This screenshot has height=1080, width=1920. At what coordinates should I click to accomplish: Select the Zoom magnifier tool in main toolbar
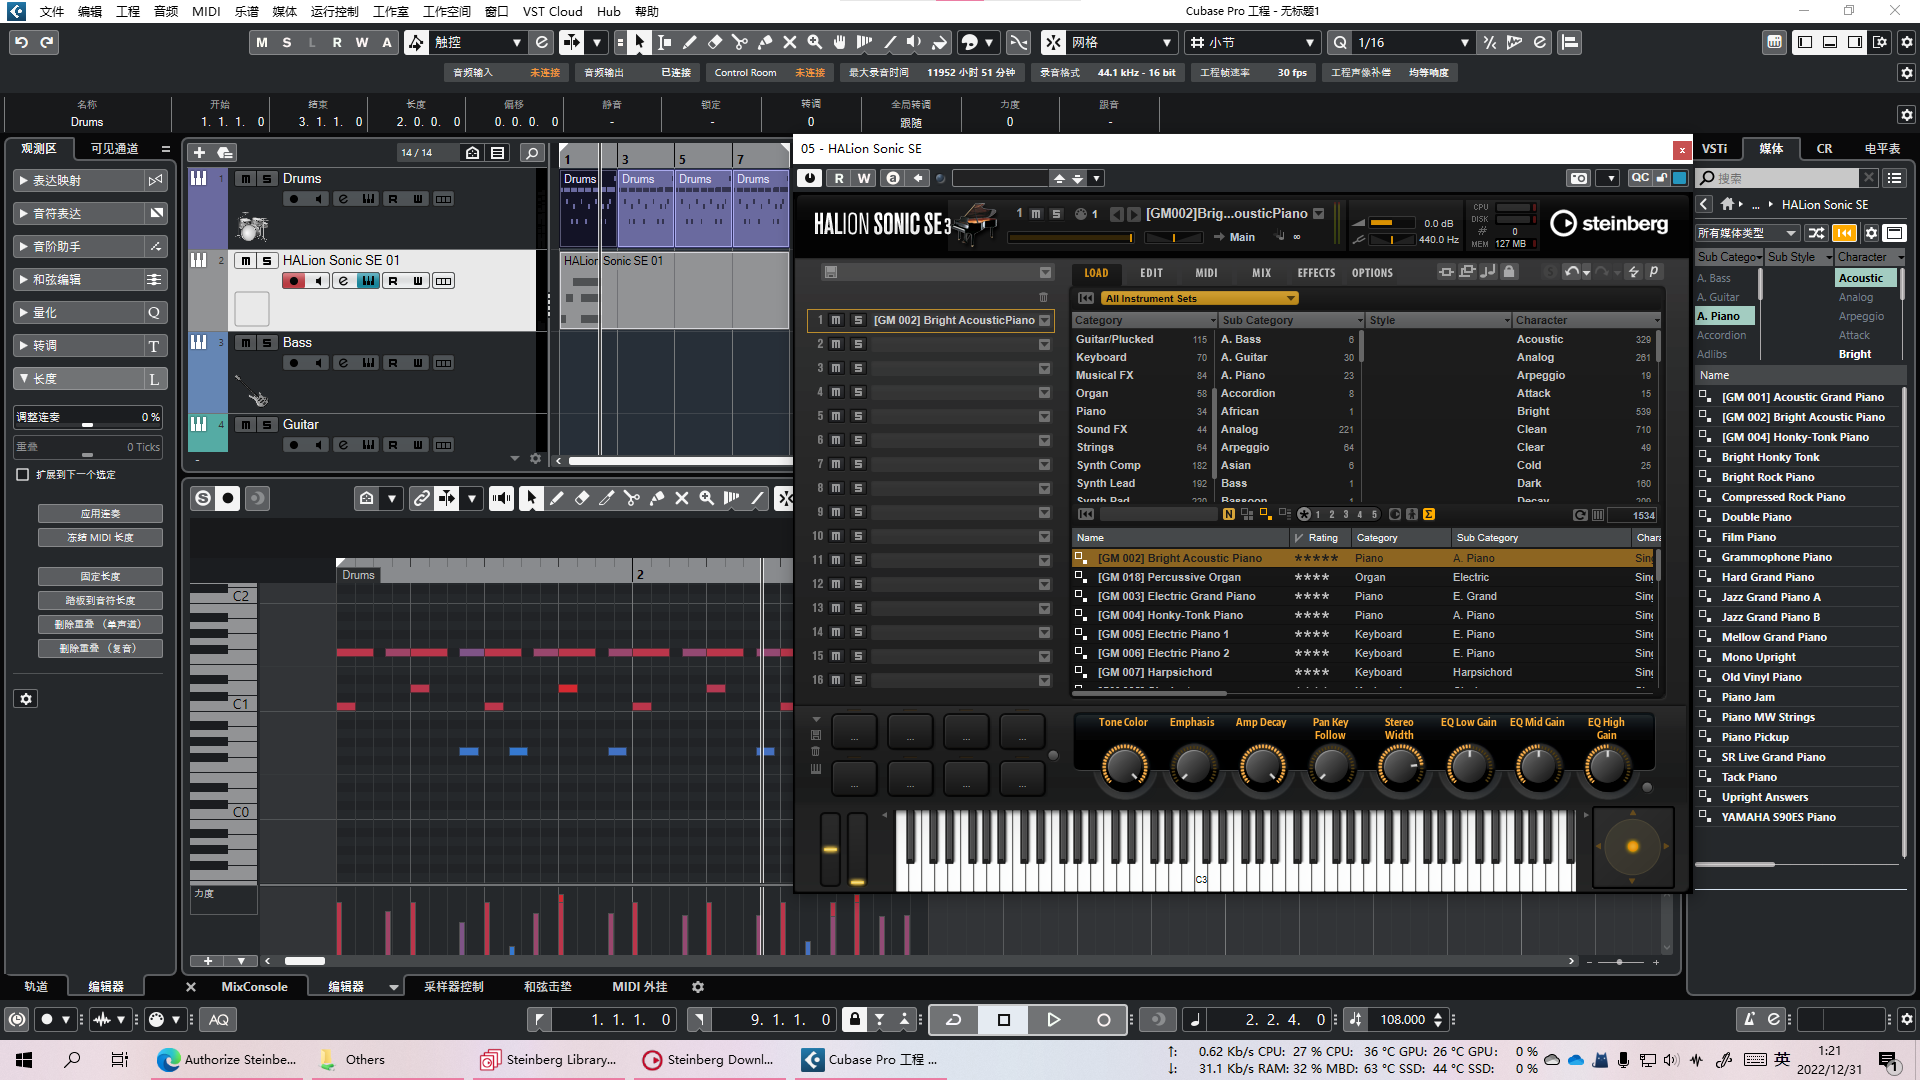[x=814, y=42]
